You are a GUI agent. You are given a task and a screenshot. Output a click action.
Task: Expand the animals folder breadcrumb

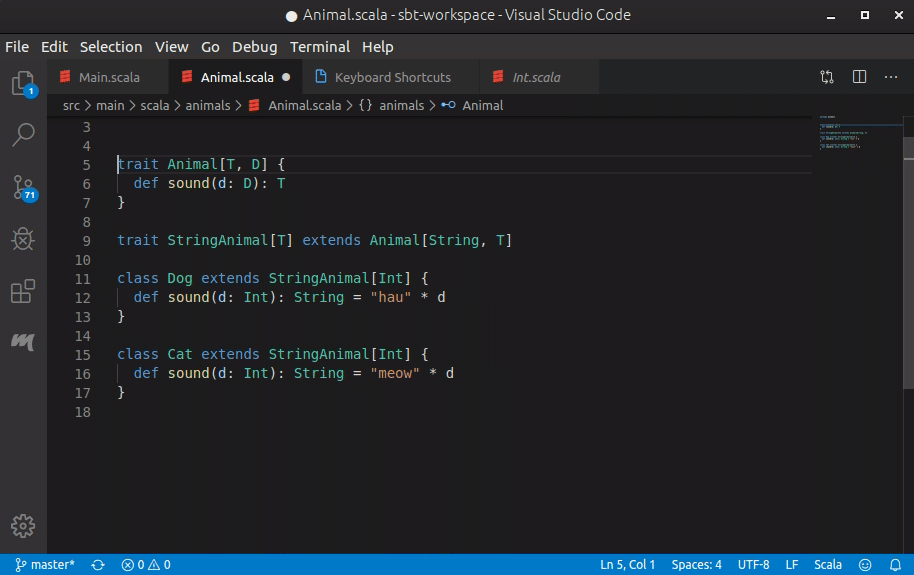(x=208, y=106)
